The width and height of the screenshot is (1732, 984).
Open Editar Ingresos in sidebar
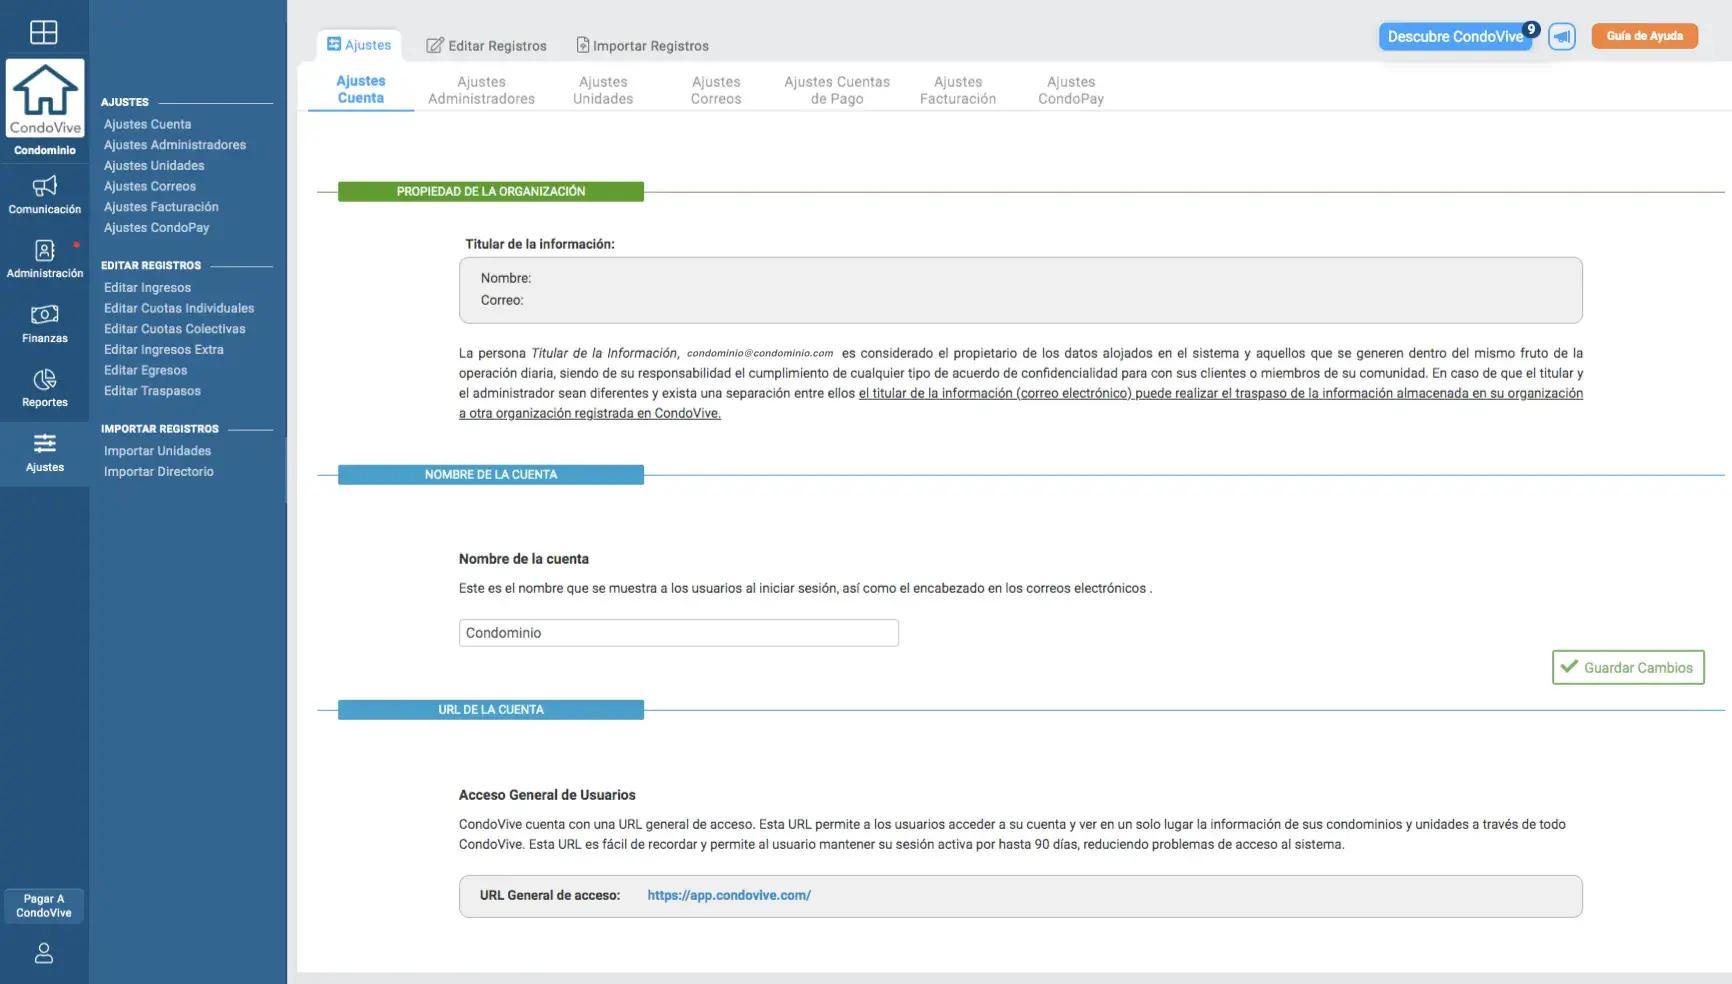point(147,288)
